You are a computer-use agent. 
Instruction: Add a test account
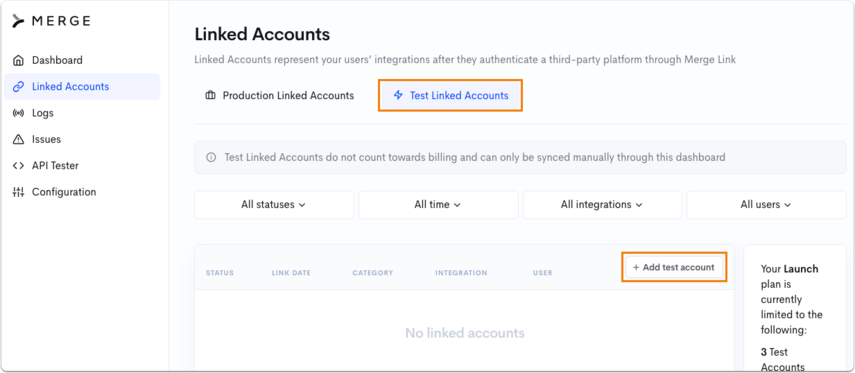(674, 267)
